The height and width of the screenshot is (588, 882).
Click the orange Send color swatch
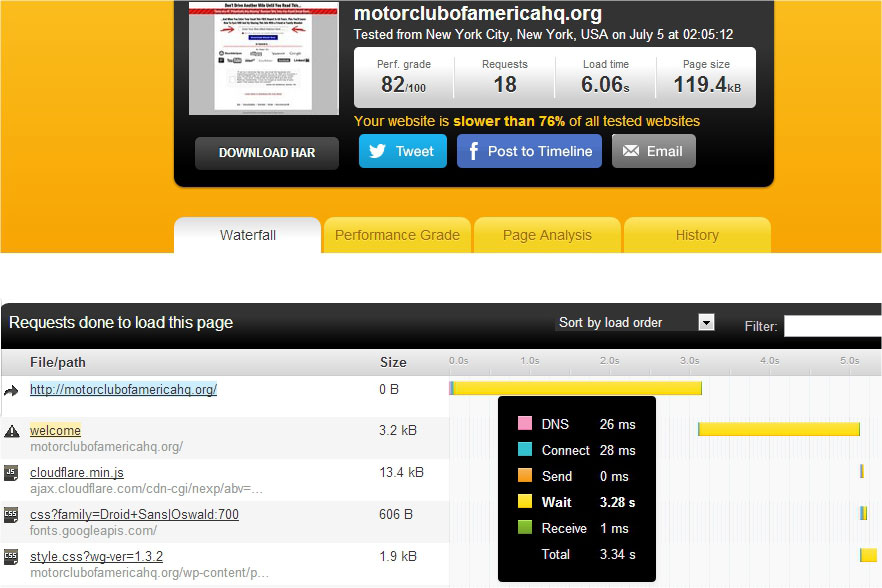click(525, 475)
